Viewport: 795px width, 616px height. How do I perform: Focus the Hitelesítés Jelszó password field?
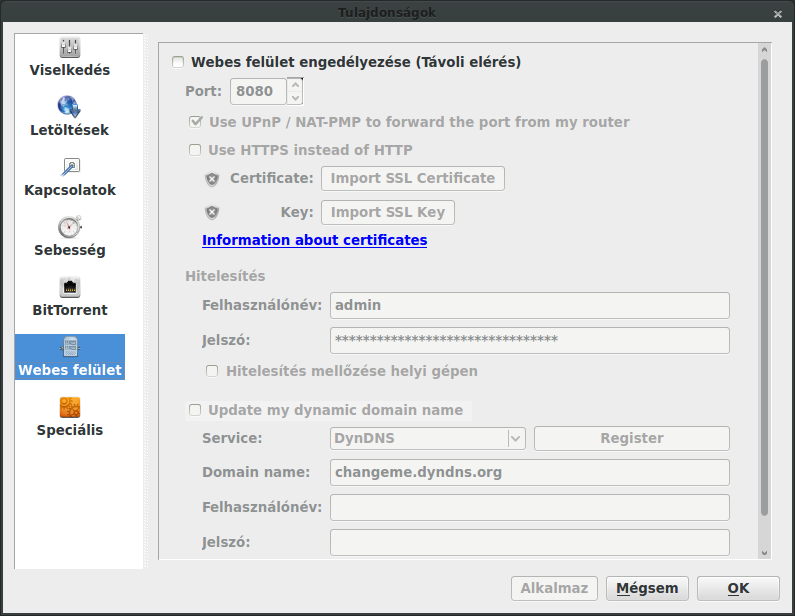click(530, 340)
